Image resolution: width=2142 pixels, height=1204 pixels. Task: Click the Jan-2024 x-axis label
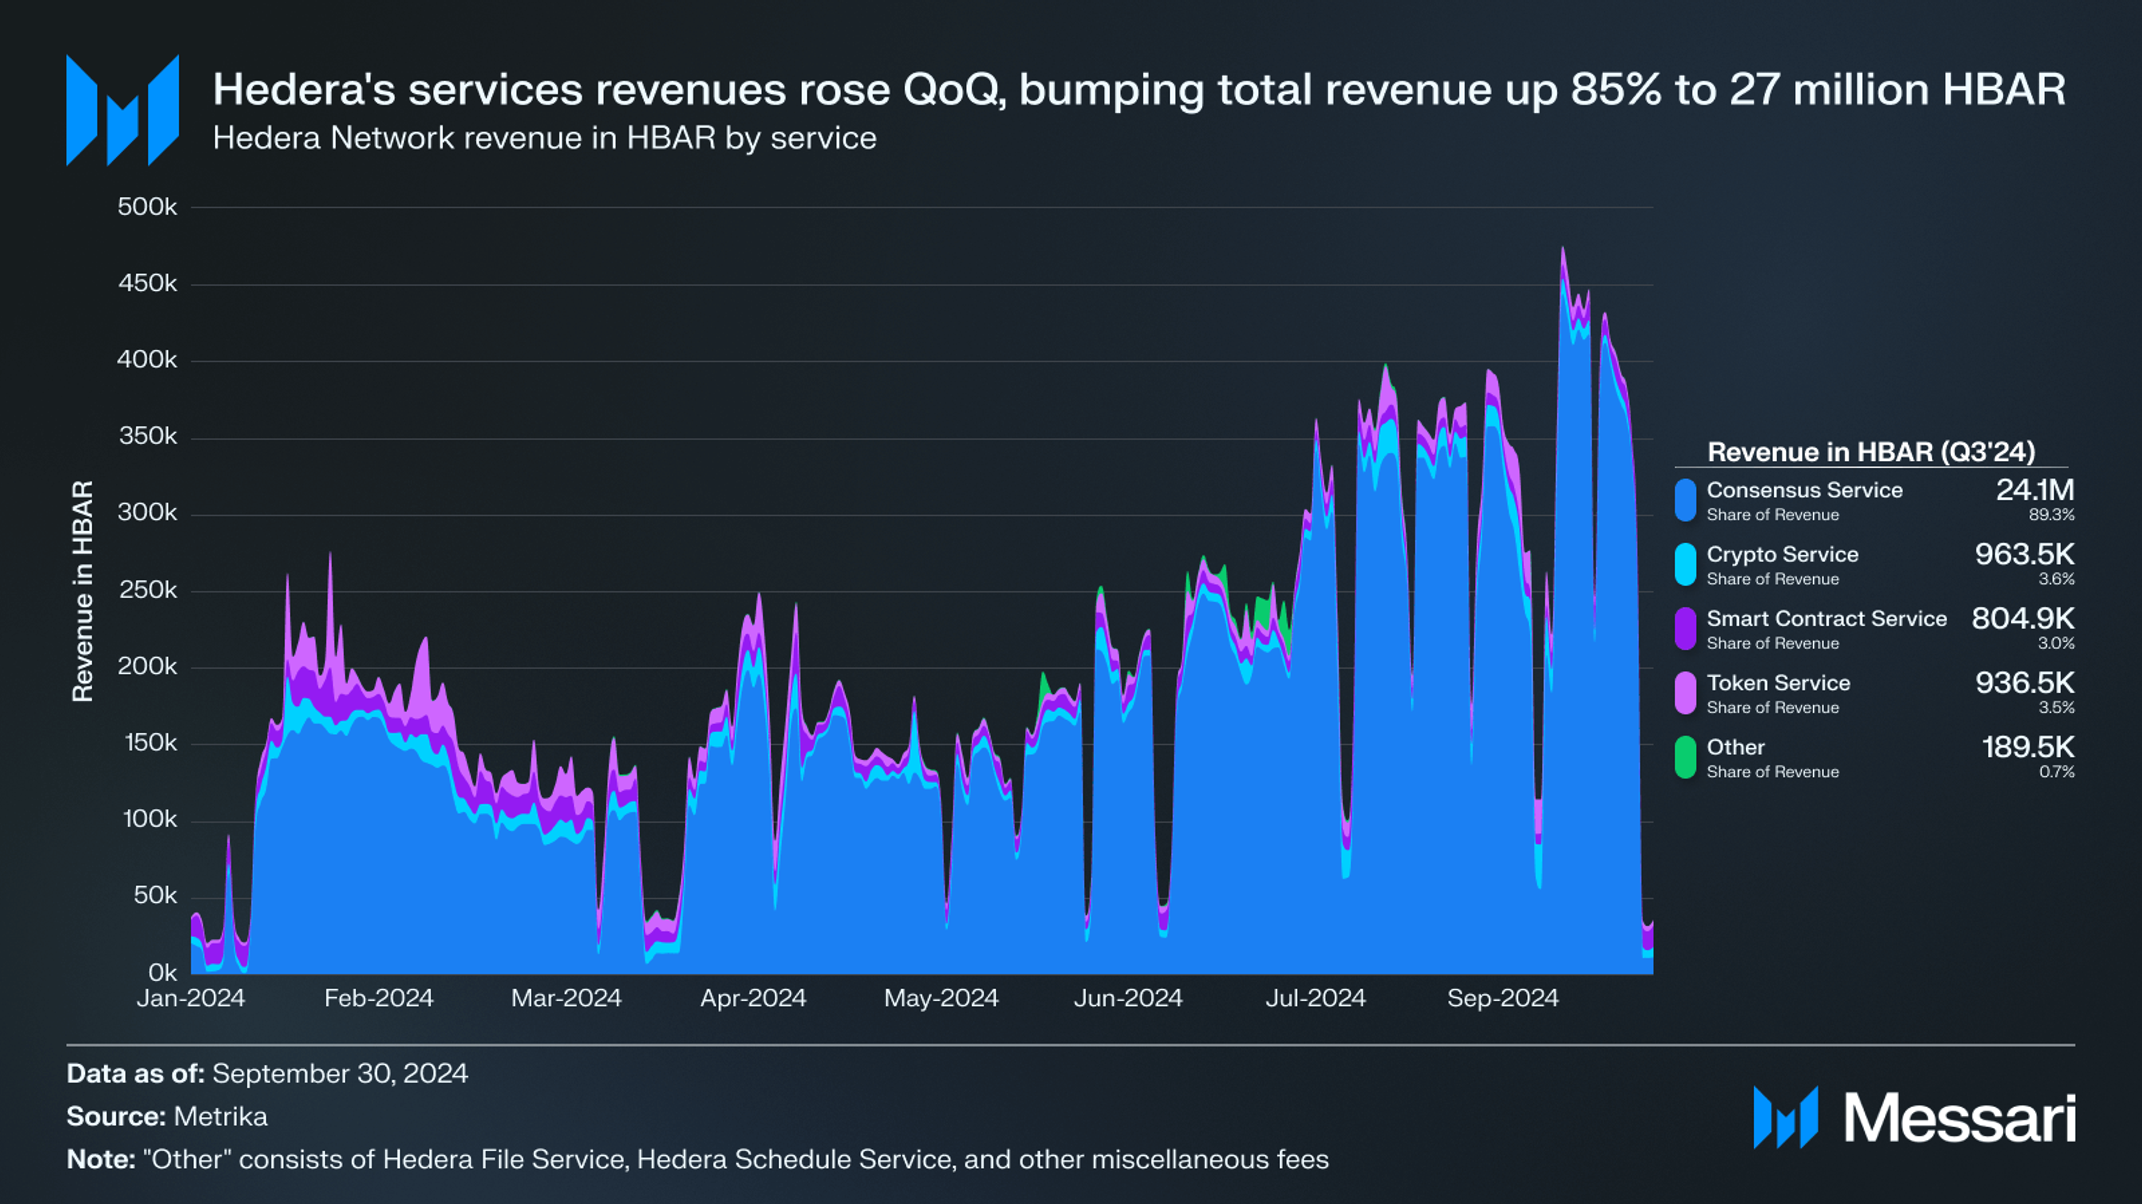(190, 998)
